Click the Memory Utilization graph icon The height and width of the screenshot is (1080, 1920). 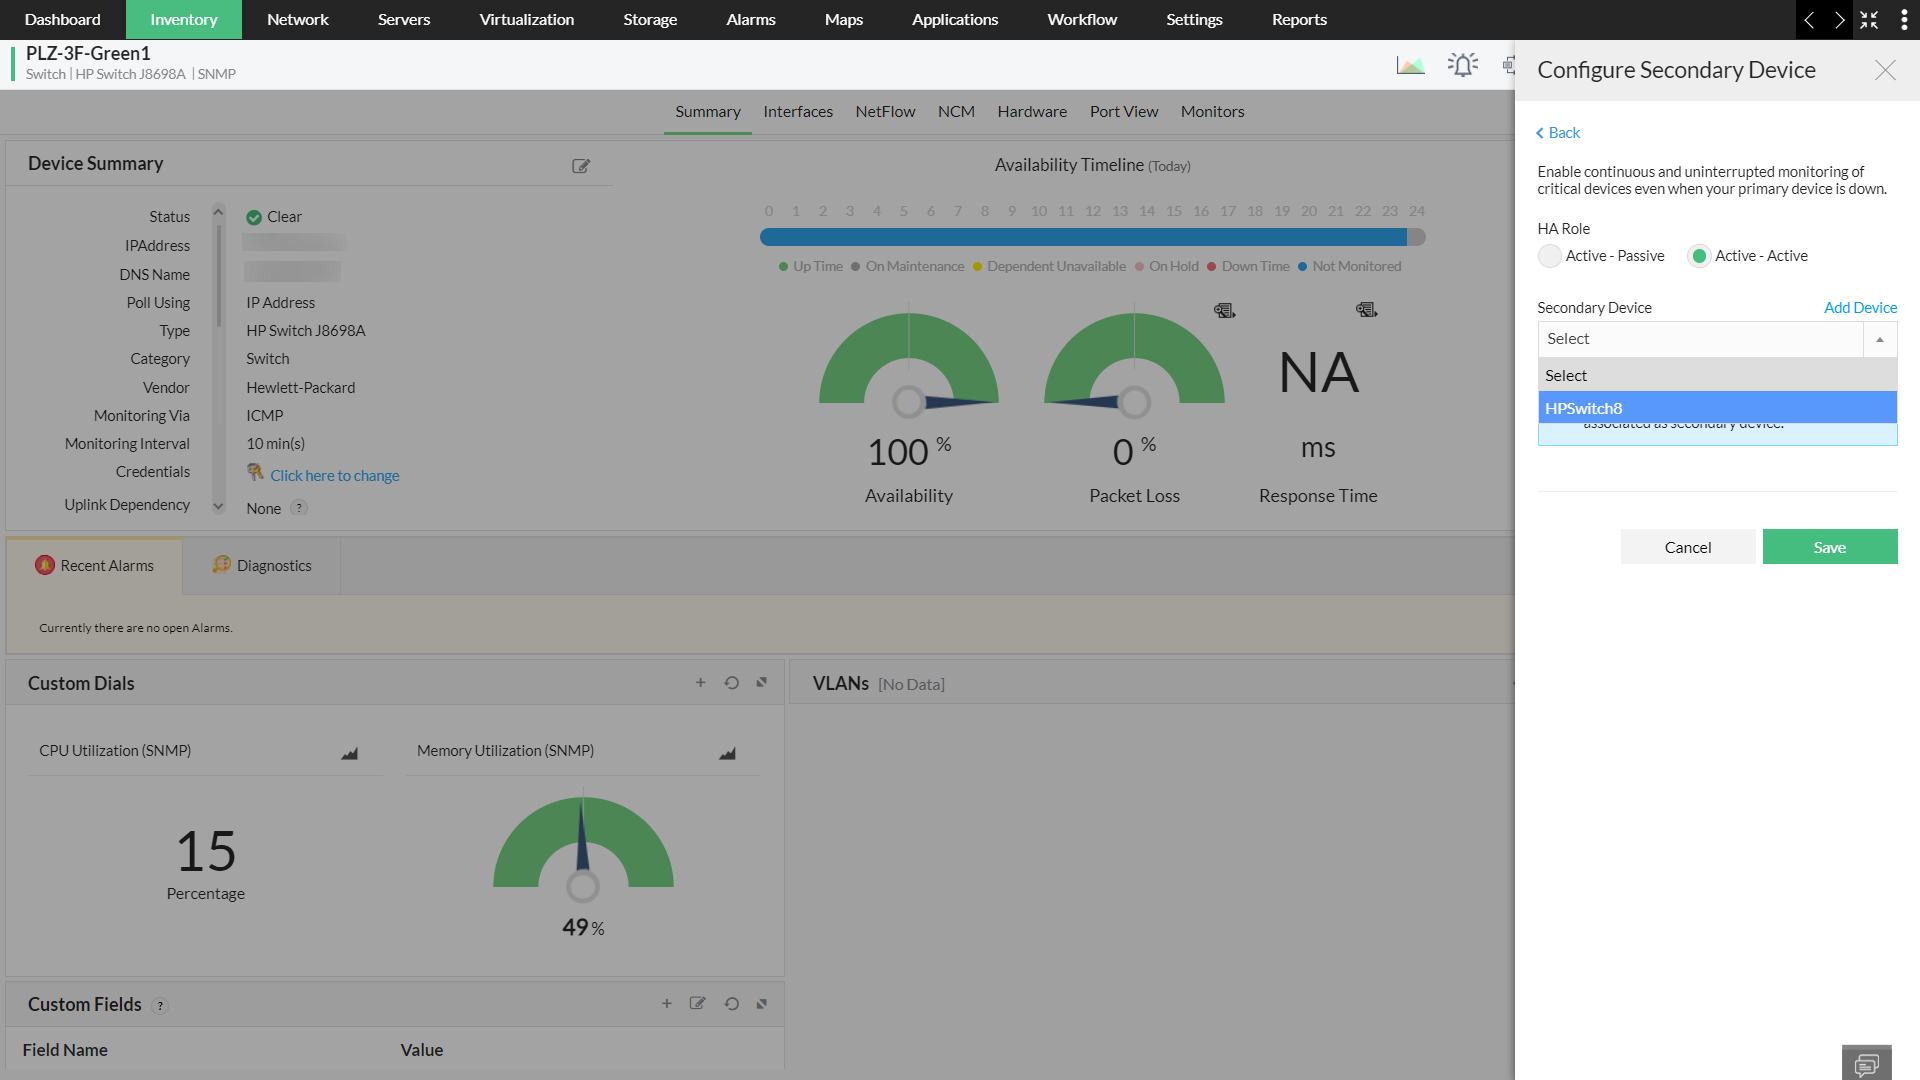pyautogui.click(x=727, y=753)
